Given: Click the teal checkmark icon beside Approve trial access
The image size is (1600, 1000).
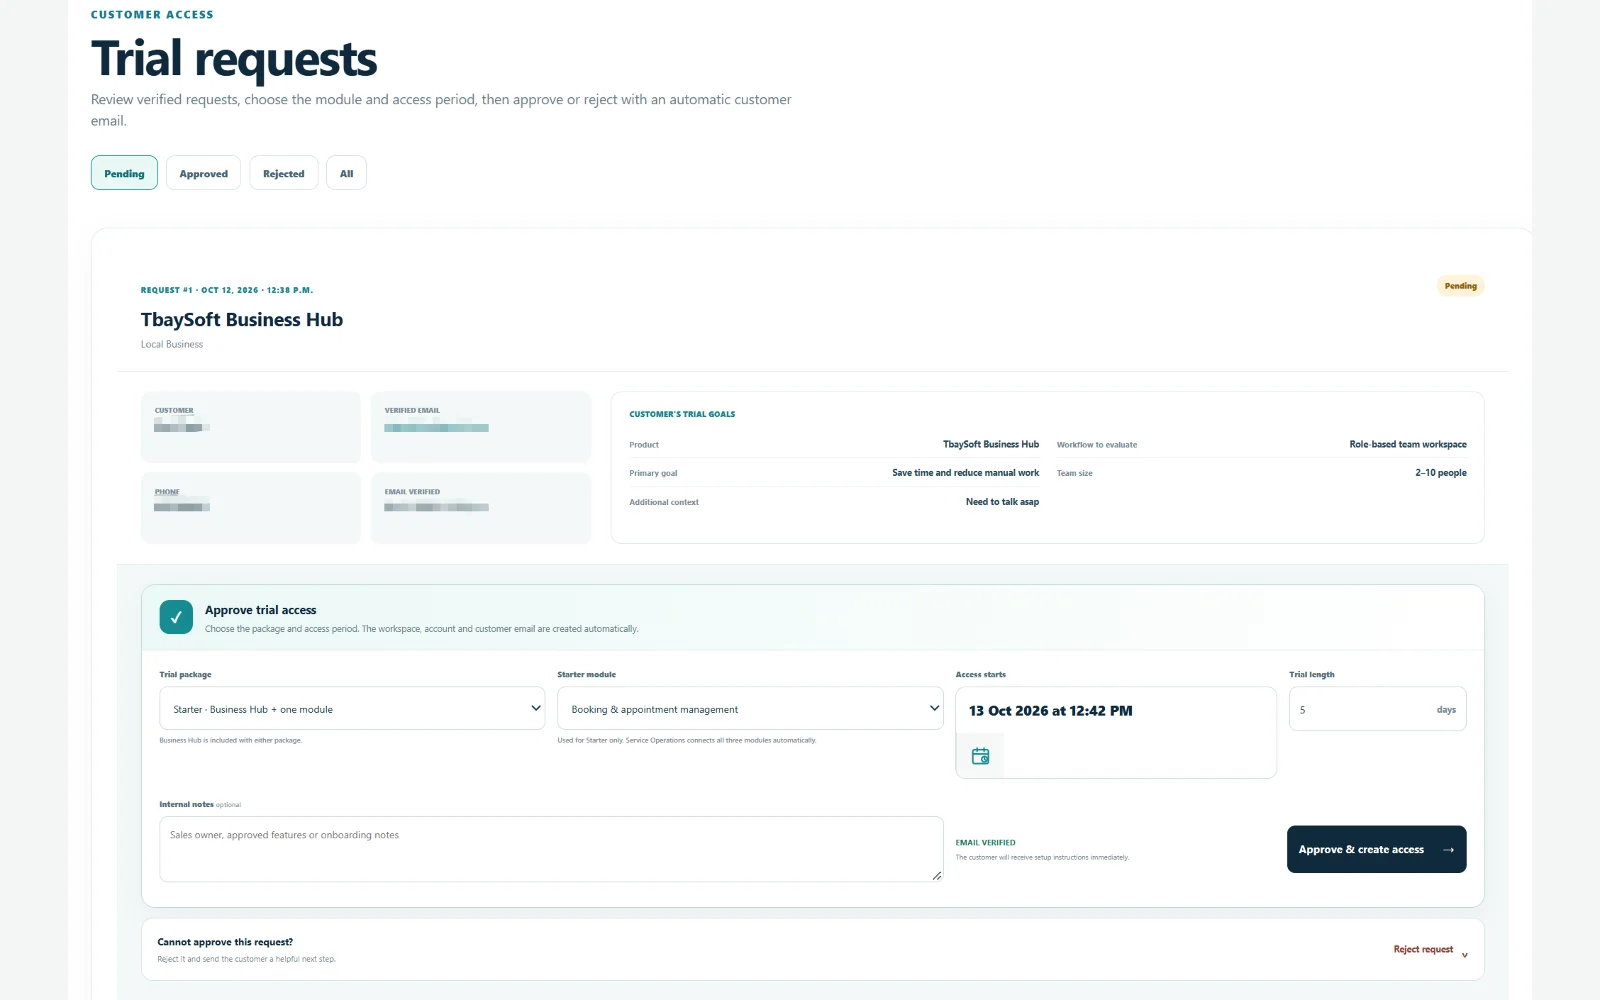Looking at the screenshot, I should 176,617.
